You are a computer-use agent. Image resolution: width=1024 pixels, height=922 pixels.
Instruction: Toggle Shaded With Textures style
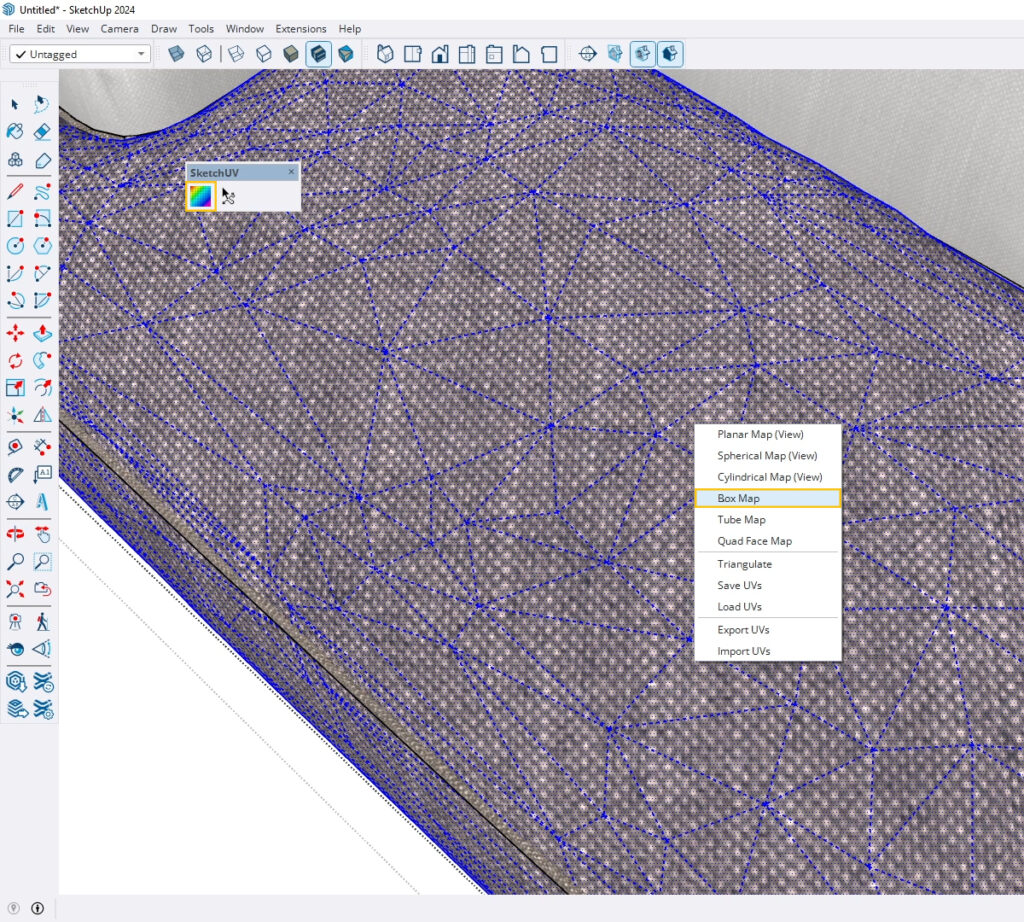[x=319, y=54]
